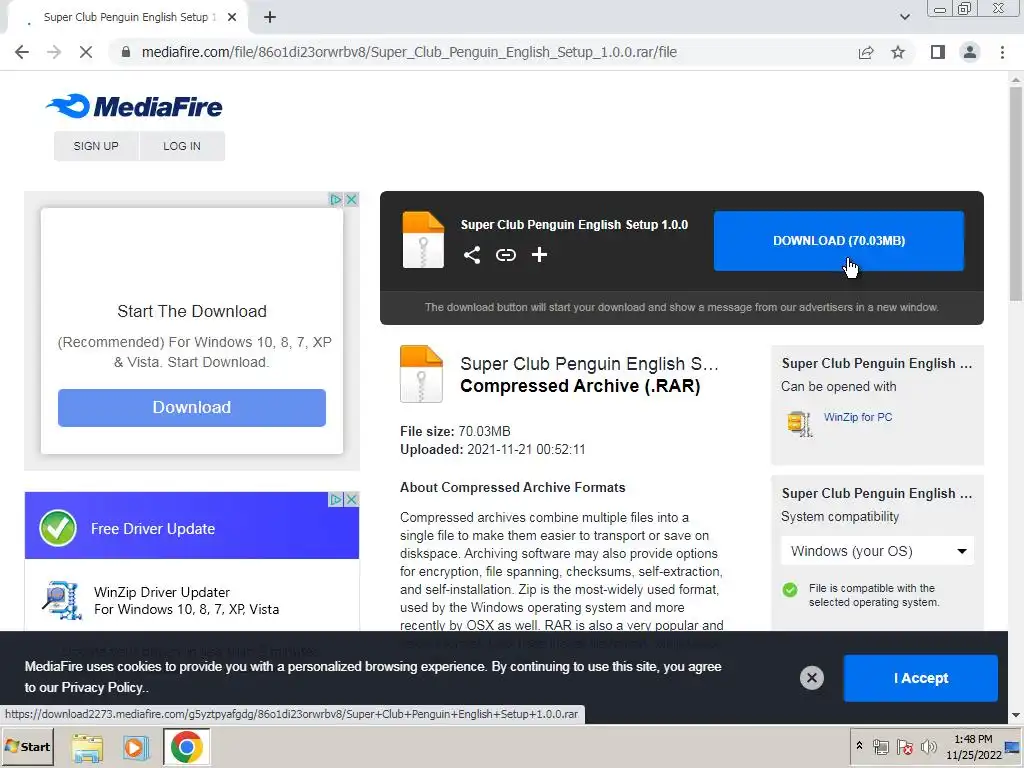Click 'Compressed Archive (.RAR)' heading
The width and height of the screenshot is (1024, 768).
point(580,386)
